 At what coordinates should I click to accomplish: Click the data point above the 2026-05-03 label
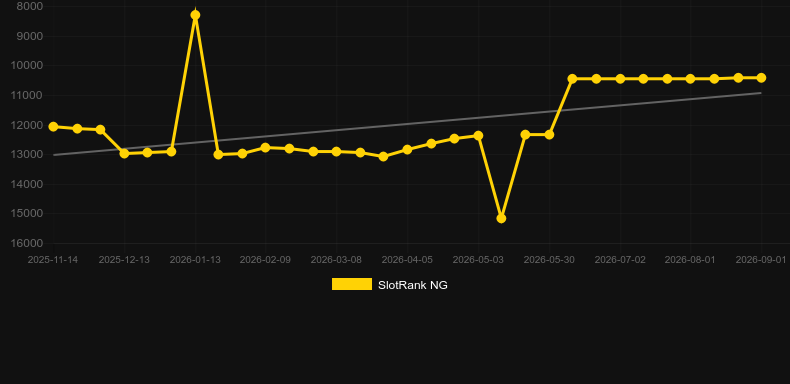pos(478,136)
